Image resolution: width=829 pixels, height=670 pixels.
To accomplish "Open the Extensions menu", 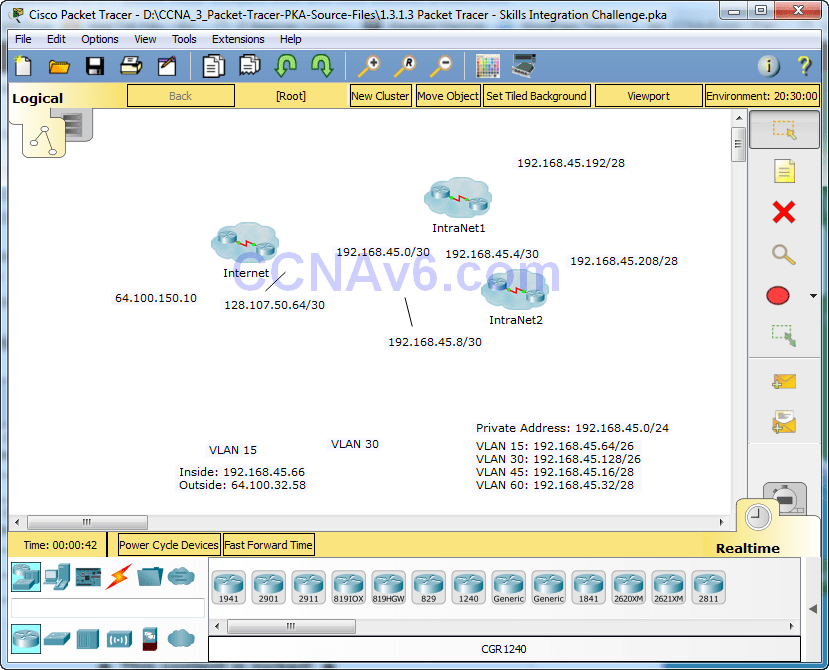I will click(238, 39).
